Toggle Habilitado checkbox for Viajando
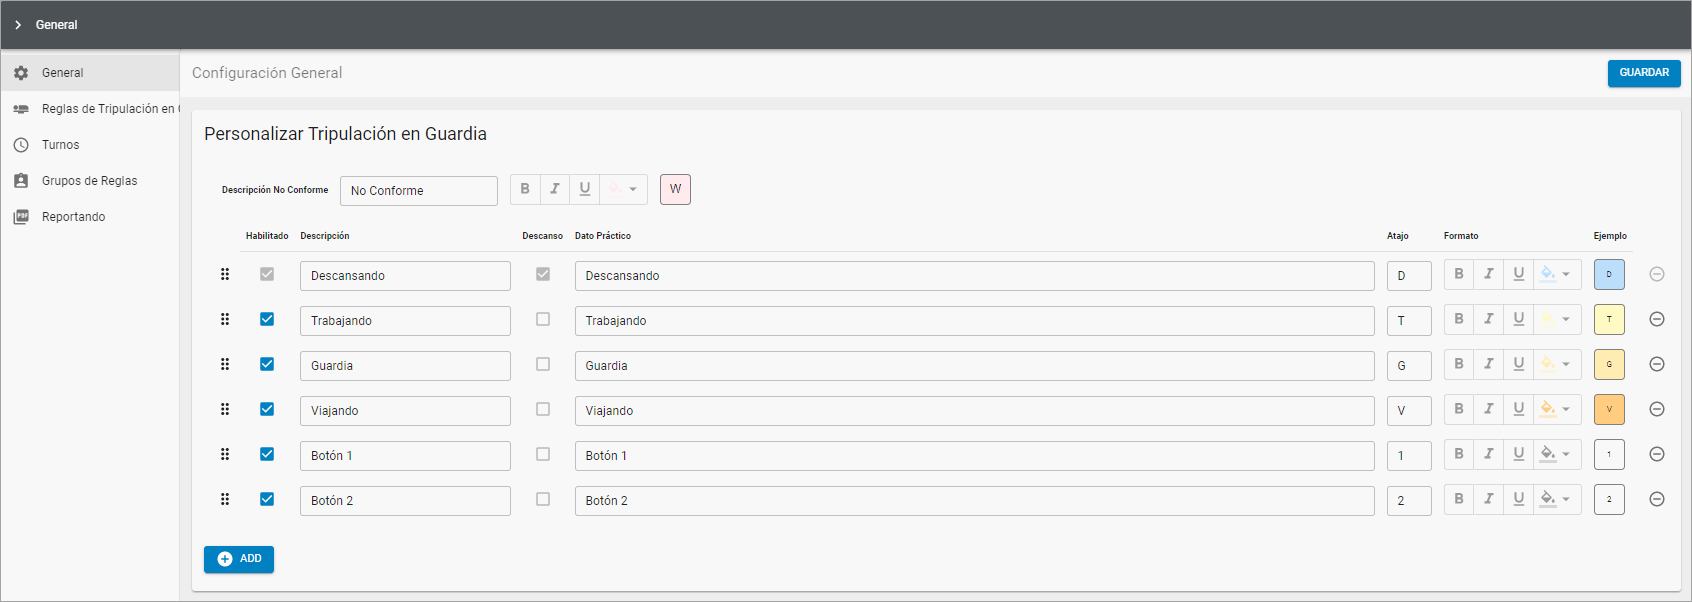 pyautogui.click(x=267, y=409)
